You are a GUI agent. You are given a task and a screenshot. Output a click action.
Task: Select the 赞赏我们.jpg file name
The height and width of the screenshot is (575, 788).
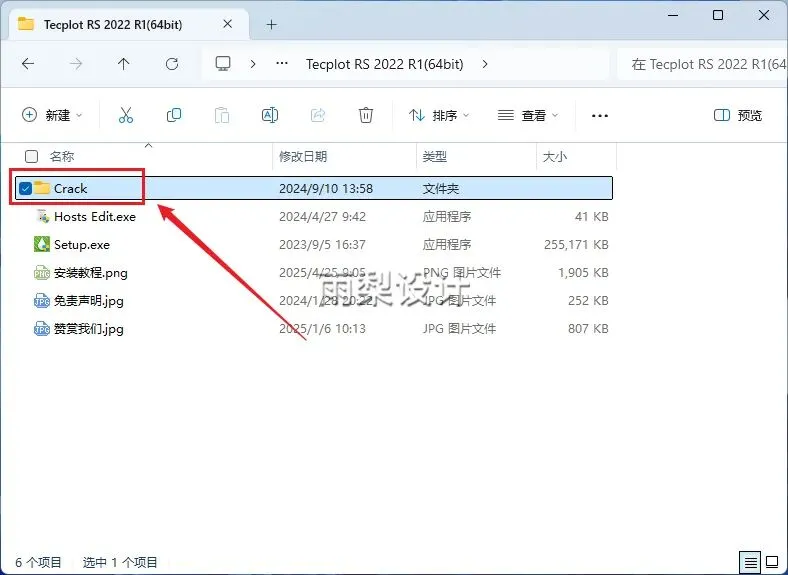88,329
